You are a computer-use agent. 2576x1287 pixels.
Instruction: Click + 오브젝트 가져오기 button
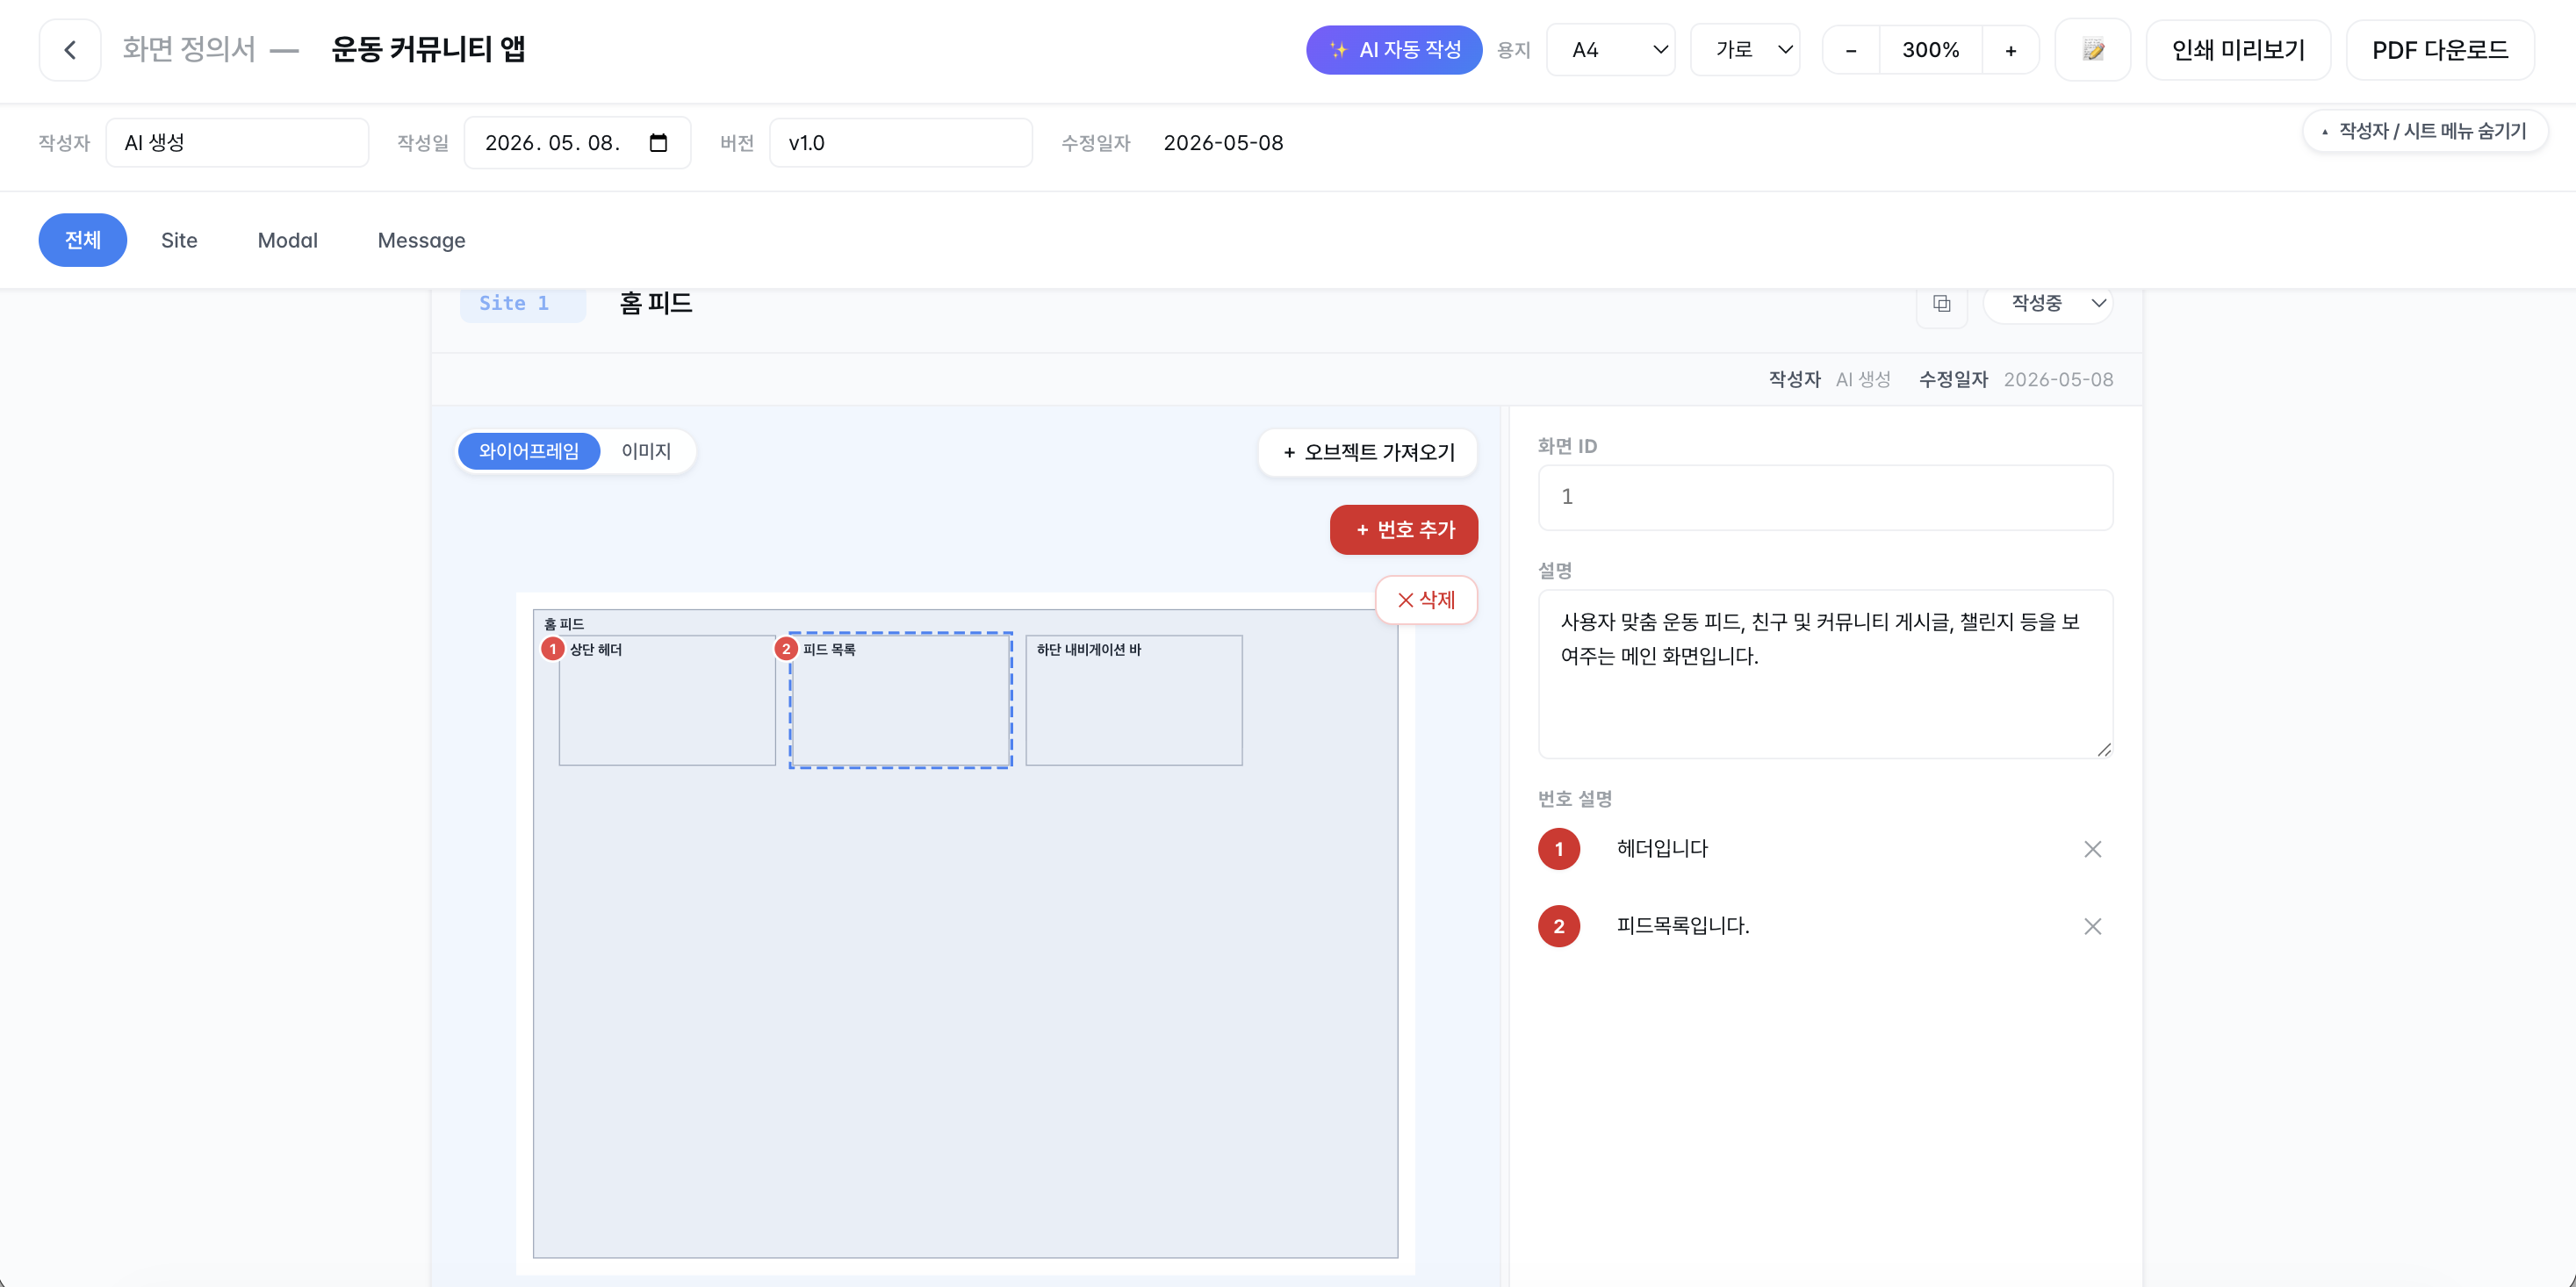coord(1368,453)
